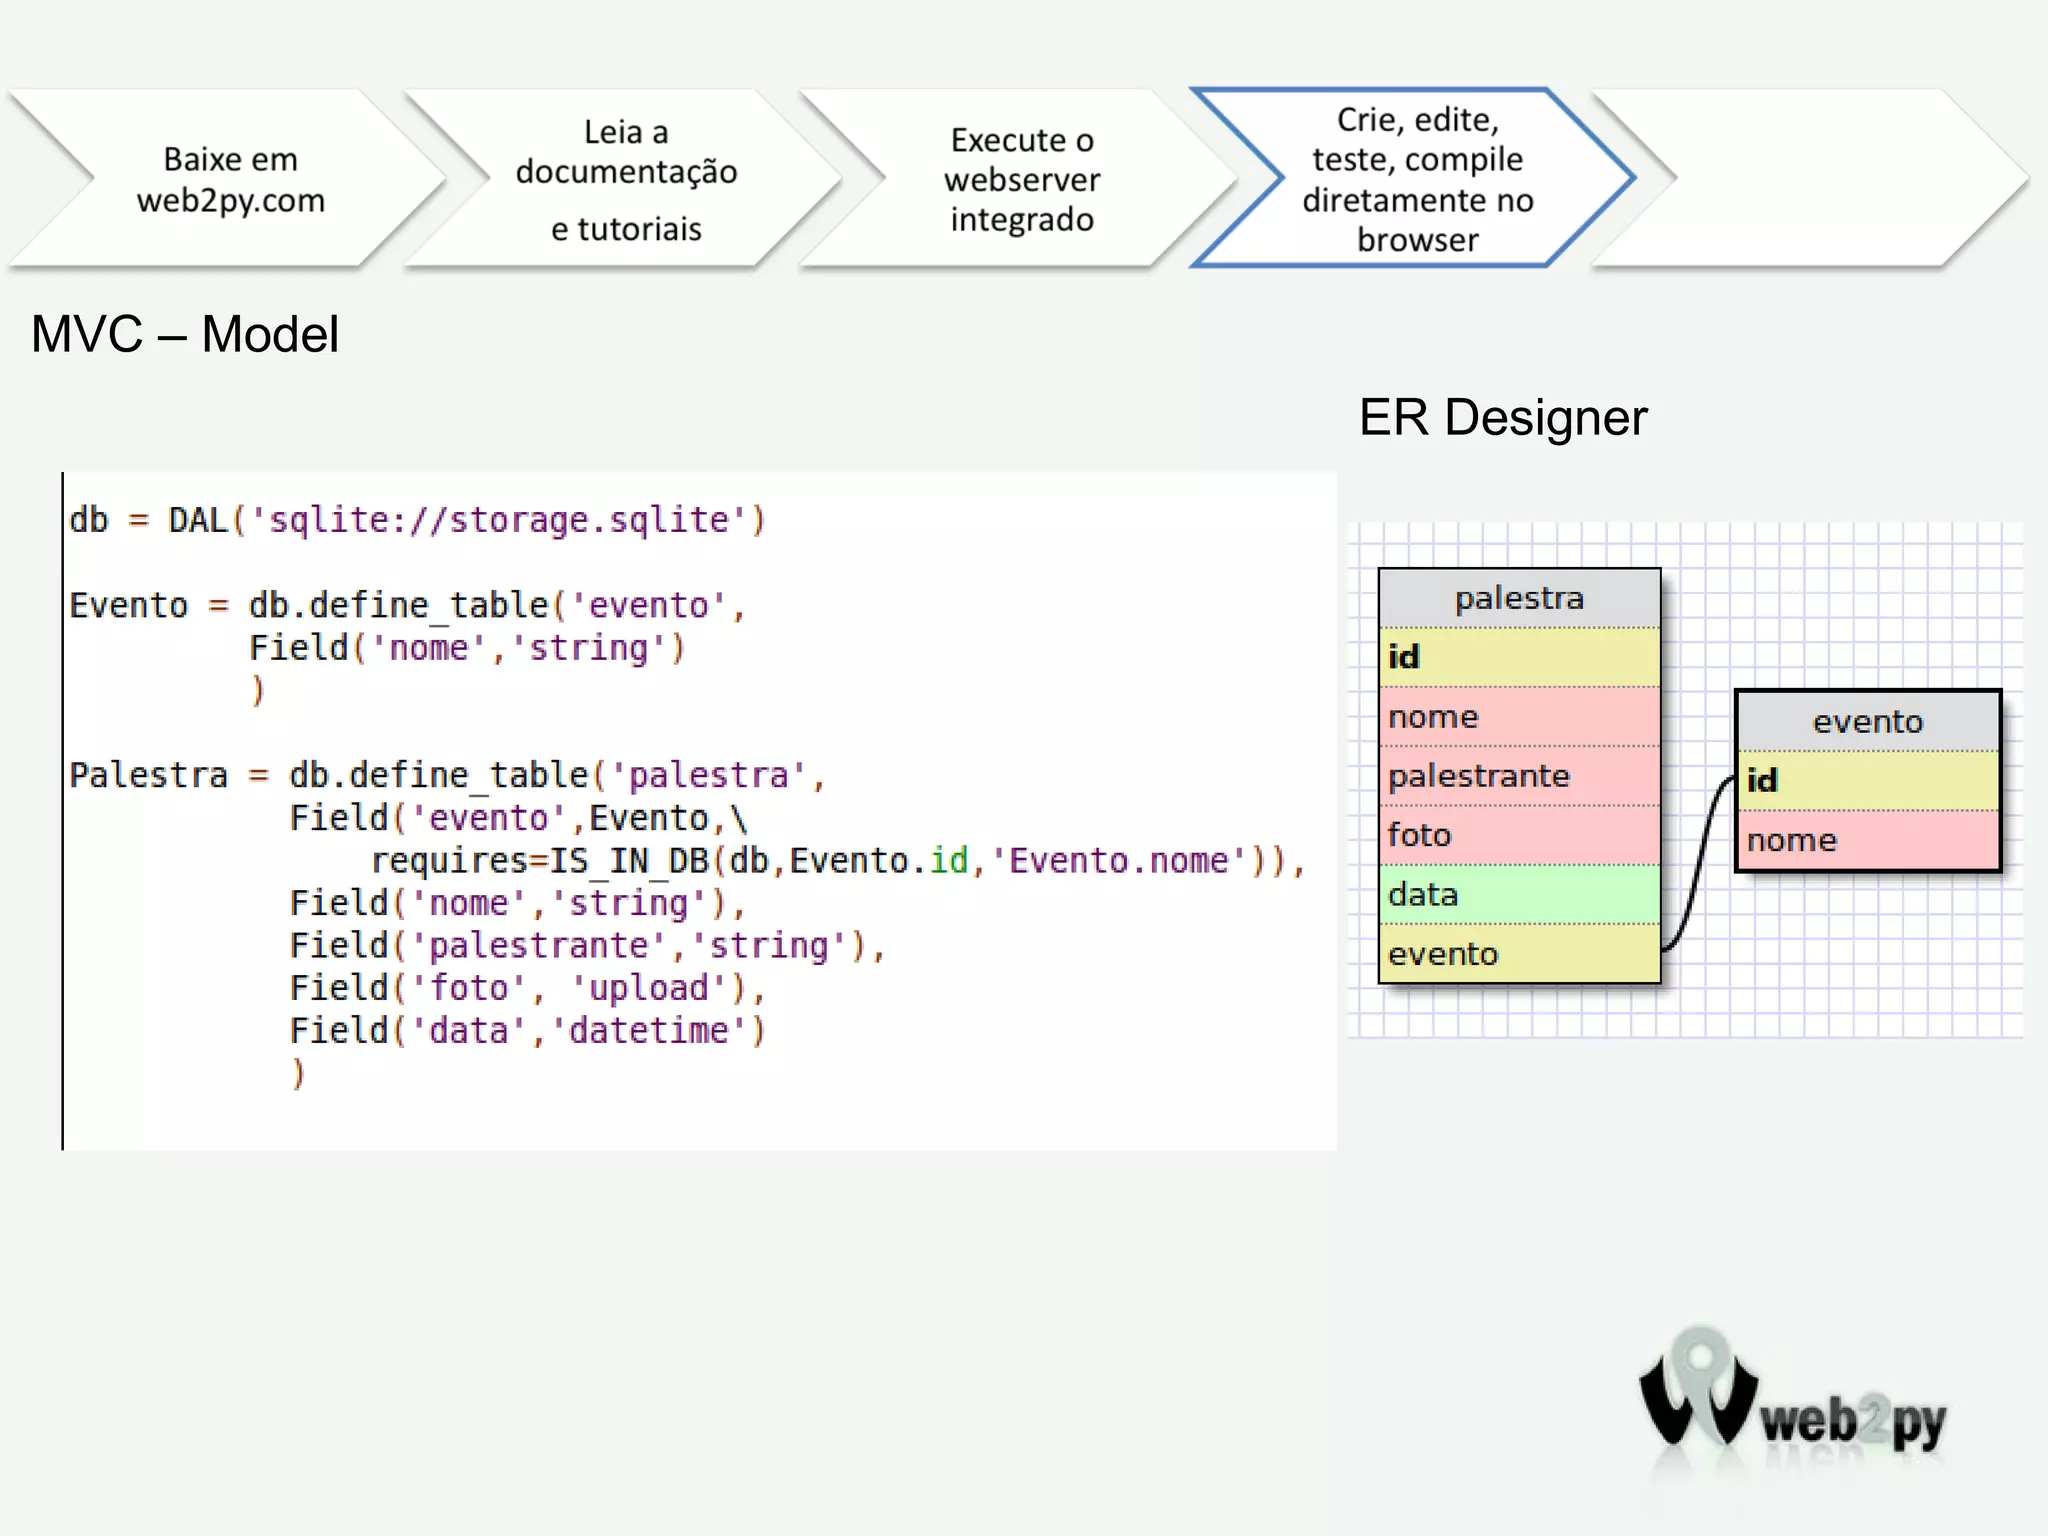Select the 'evento' table header
The image size is (2048, 1536).
1868,721
